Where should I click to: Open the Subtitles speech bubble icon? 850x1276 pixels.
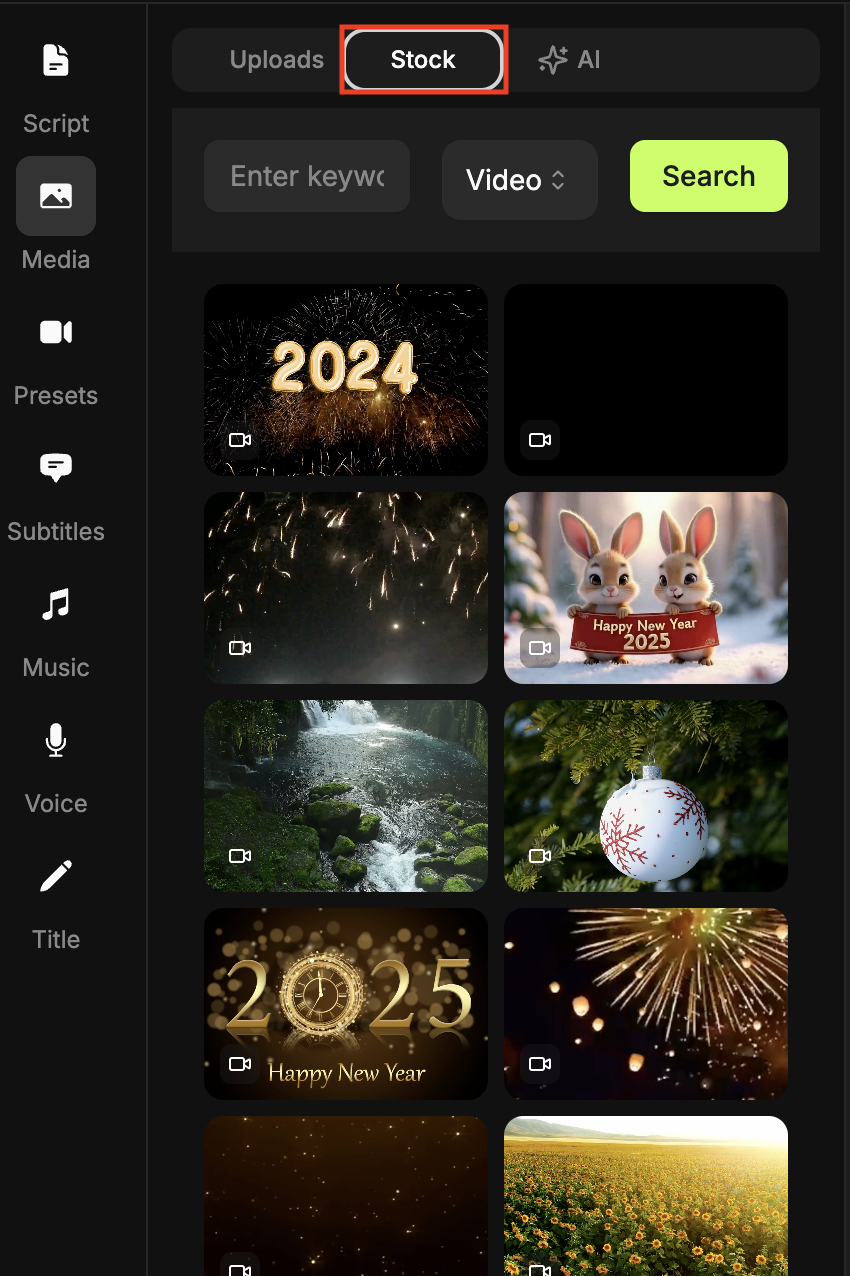[x=56, y=467]
